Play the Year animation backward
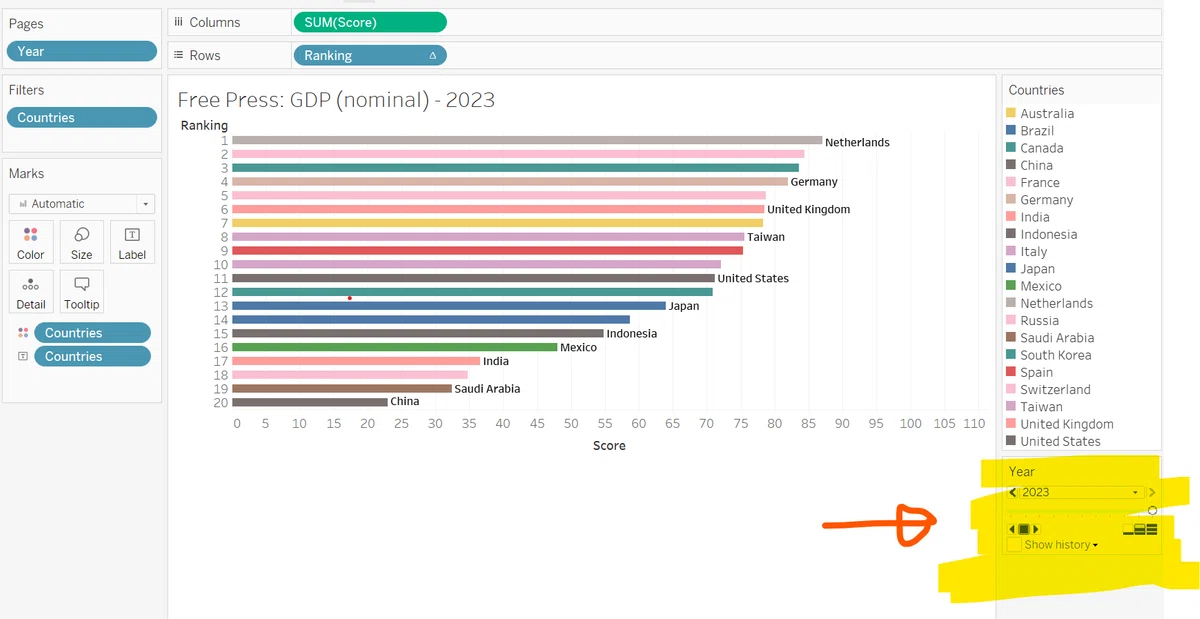The width and height of the screenshot is (1200, 619). pos(1012,529)
